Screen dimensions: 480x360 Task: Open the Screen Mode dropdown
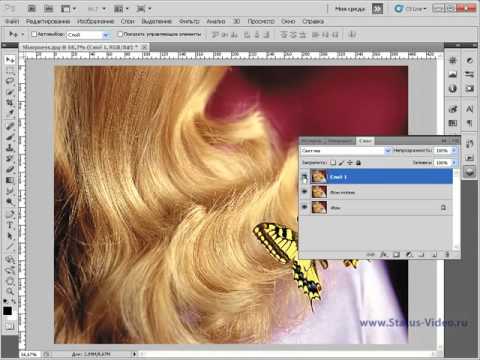(x=144, y=9)
